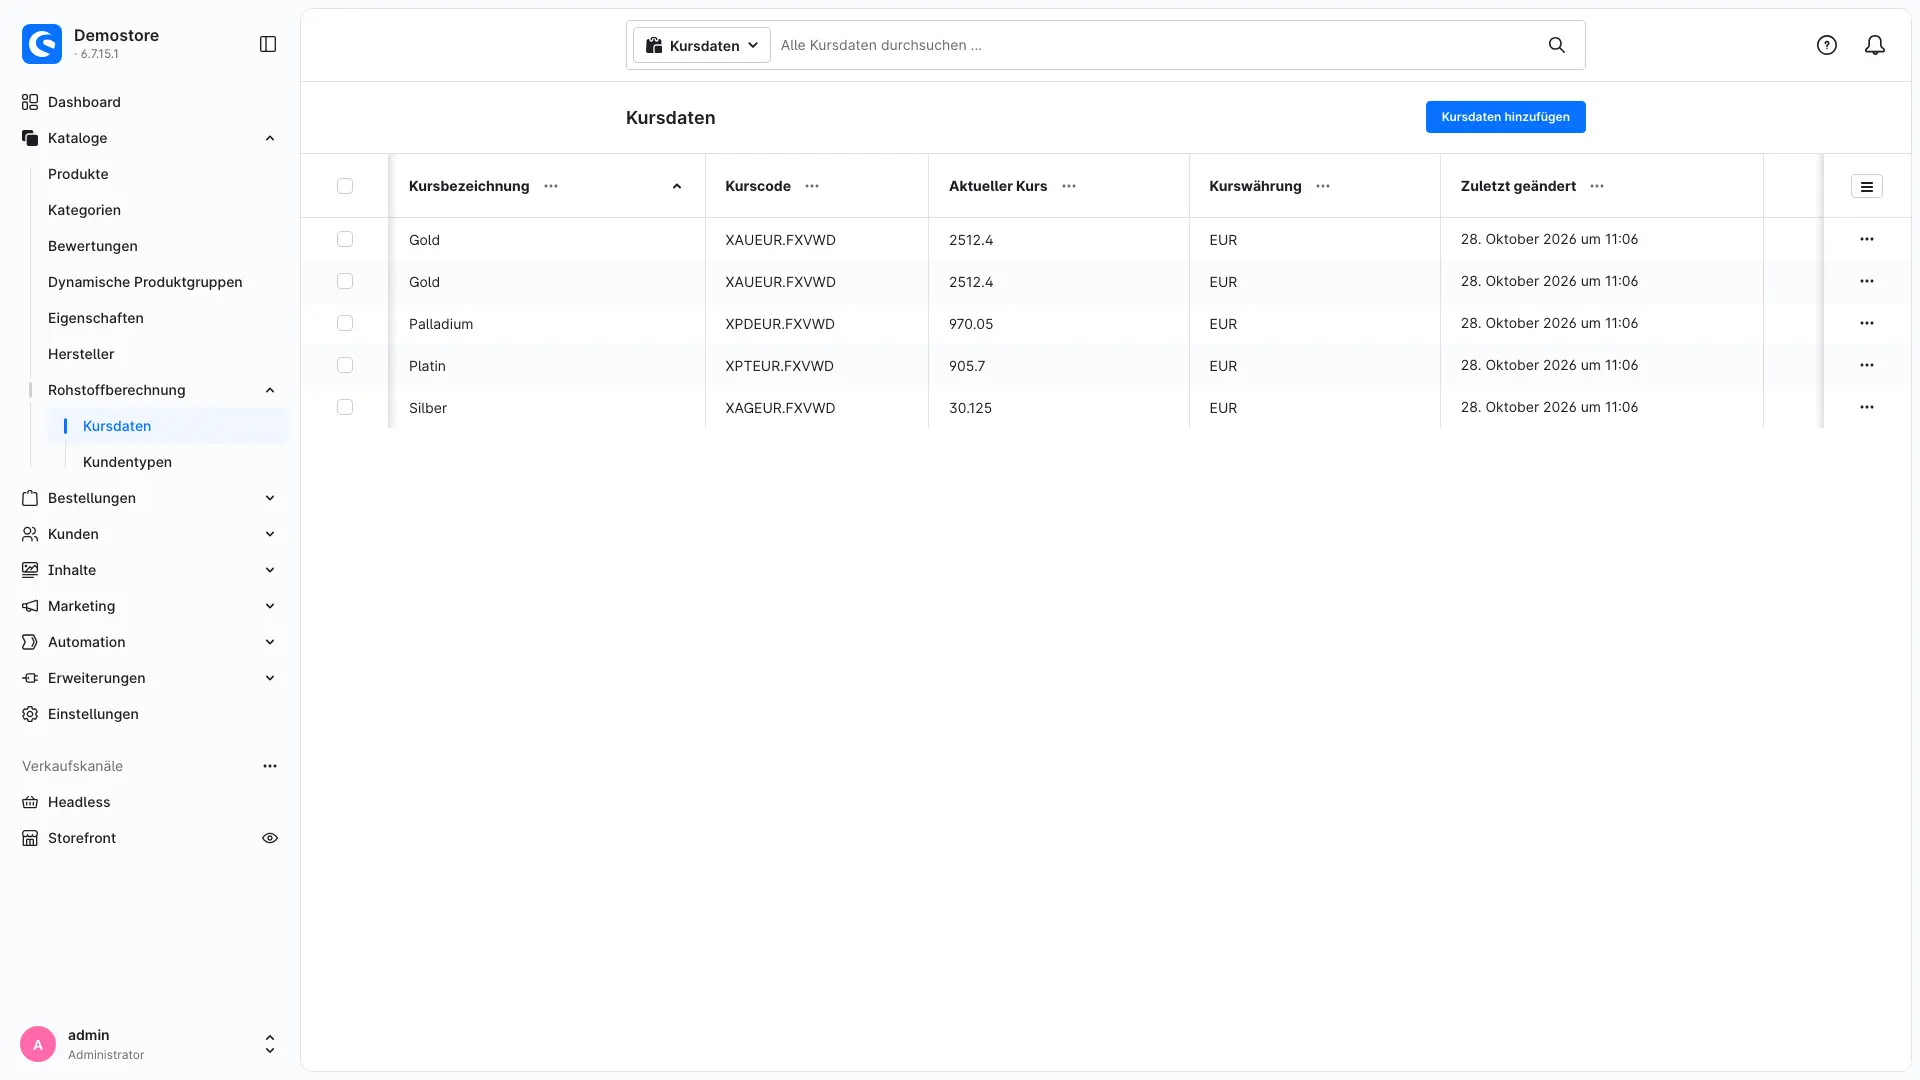Focus the Alle Kursdaten durchsuchen field
1920x1080 pixels.
(1155, 45)
